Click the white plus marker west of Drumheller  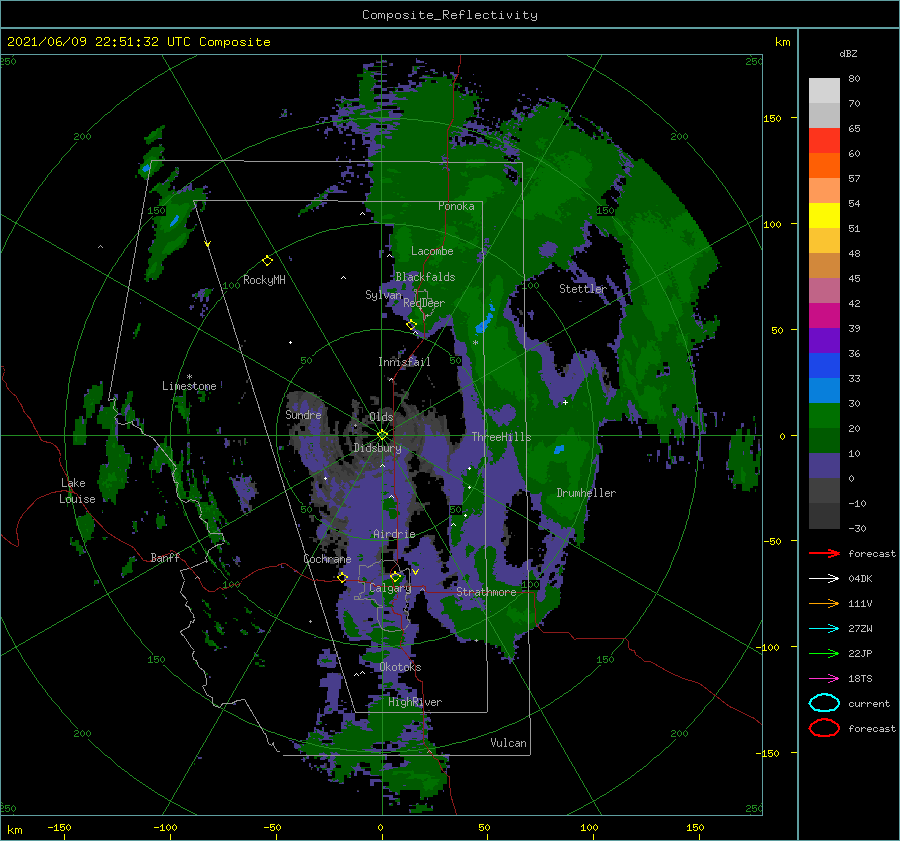565,402
